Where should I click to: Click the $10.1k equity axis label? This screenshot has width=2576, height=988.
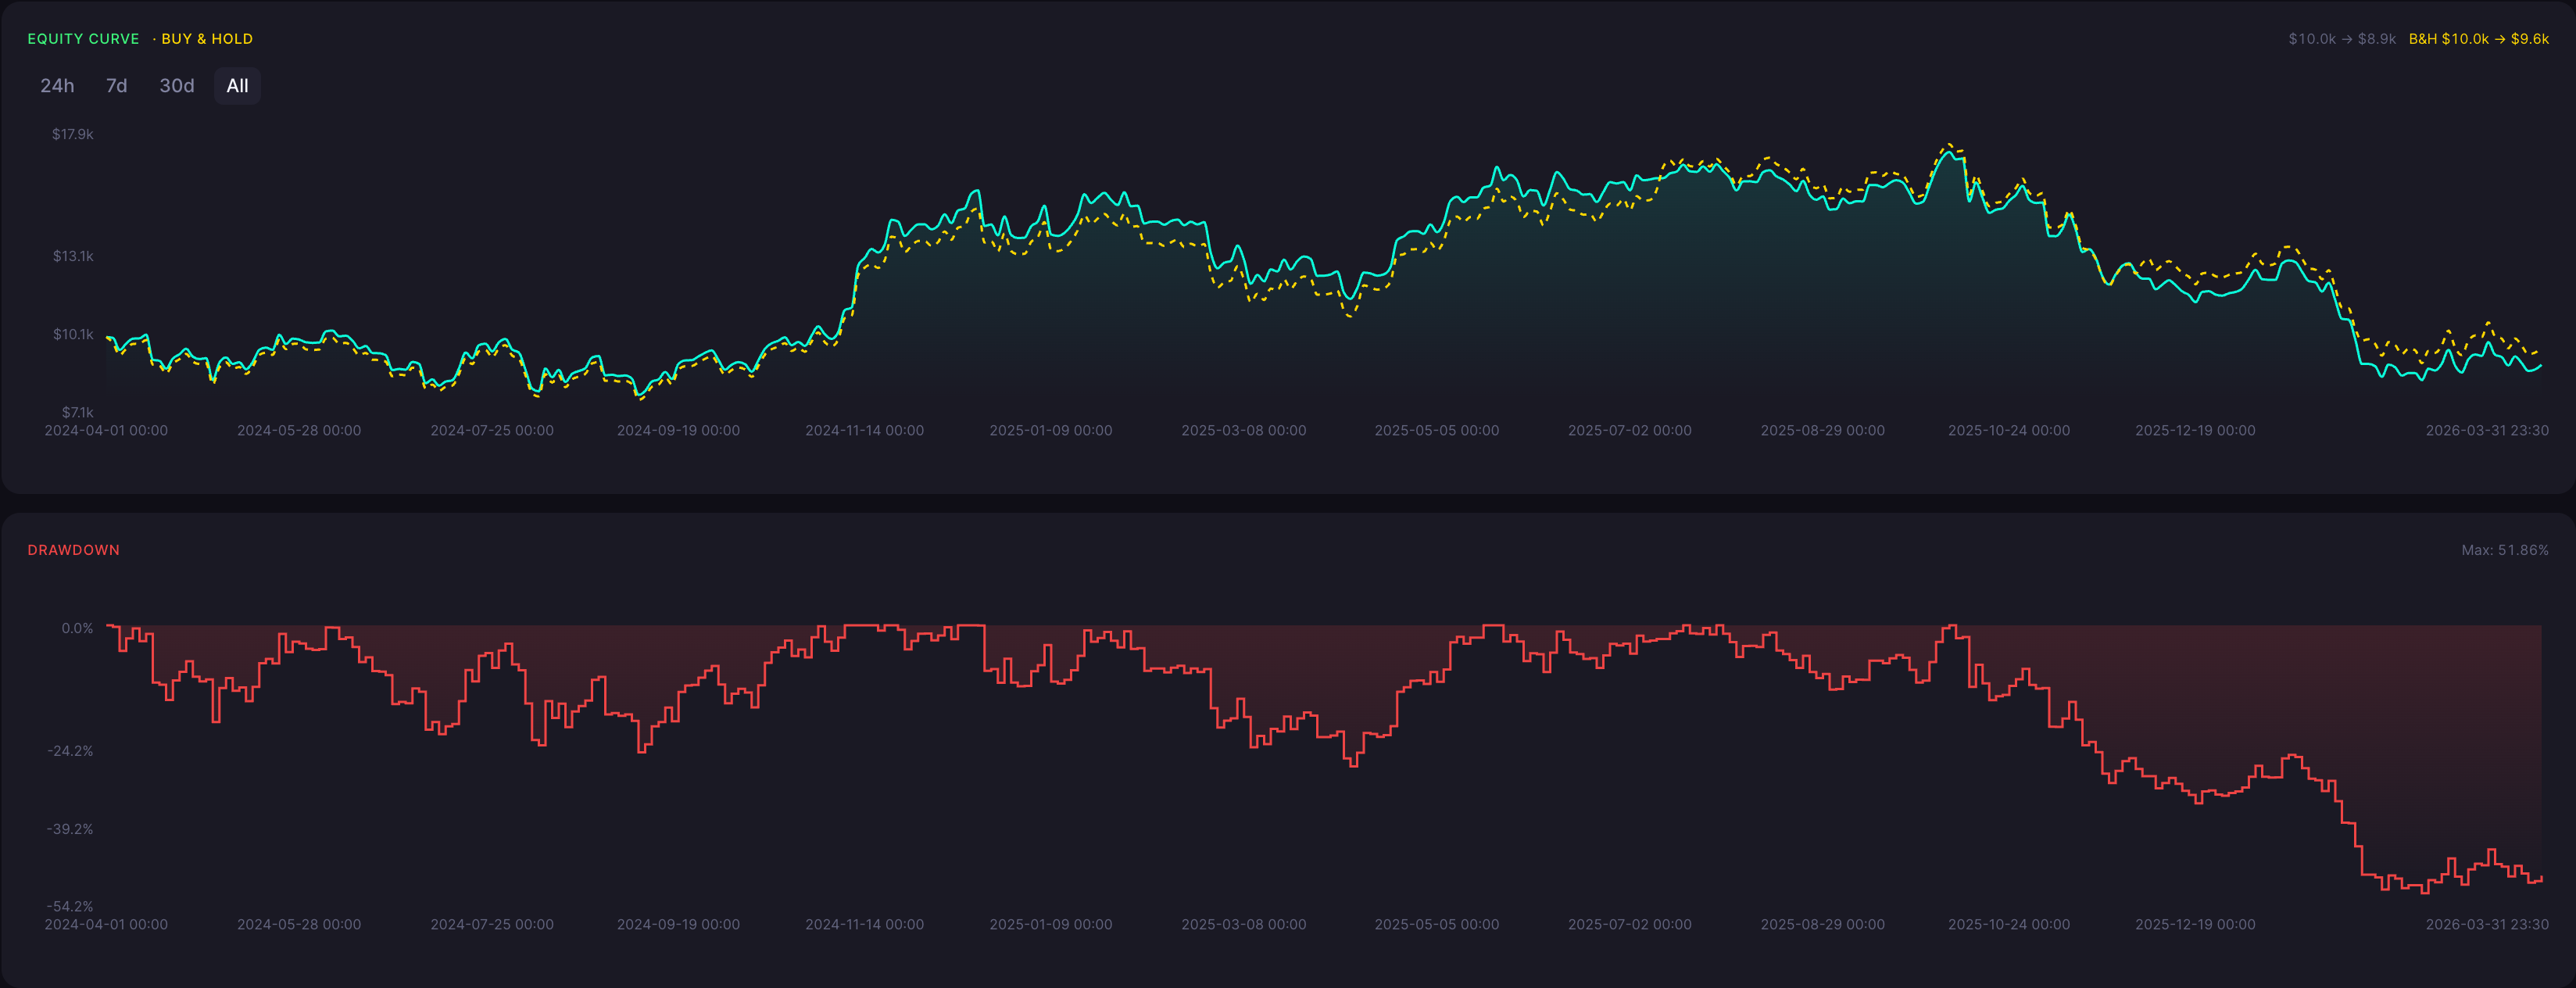point(73,334)
